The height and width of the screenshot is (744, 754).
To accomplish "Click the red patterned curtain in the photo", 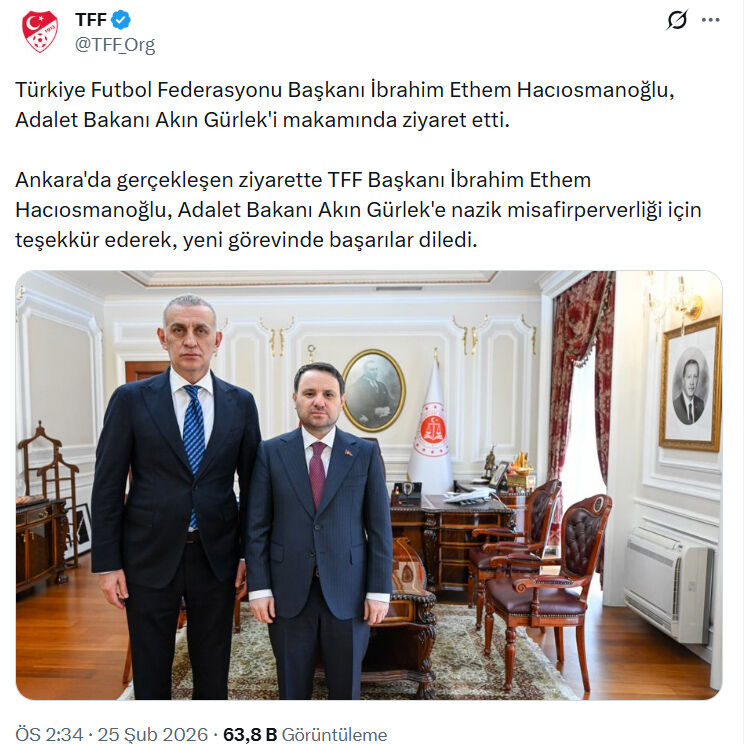I will pyautogui.click(x=583, y=380).
